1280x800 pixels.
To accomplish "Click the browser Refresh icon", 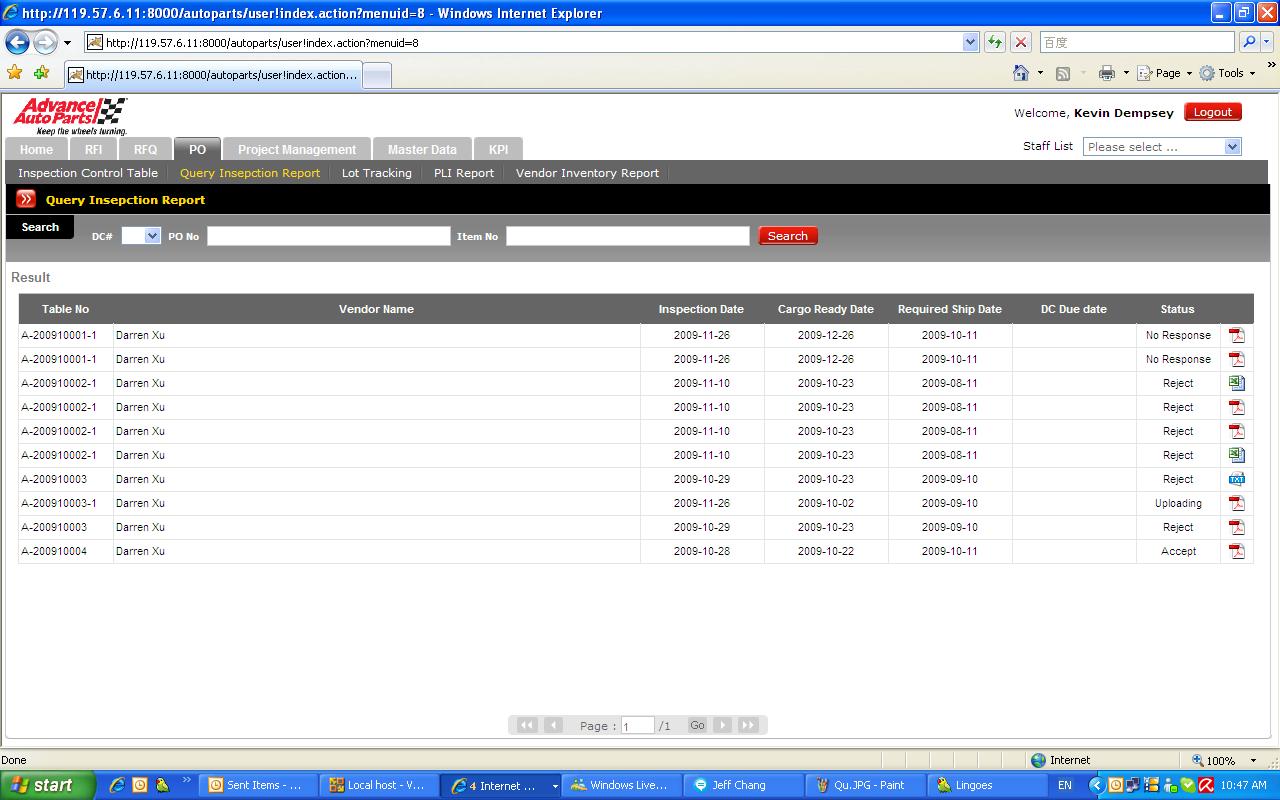I will (x=995, y=42).
